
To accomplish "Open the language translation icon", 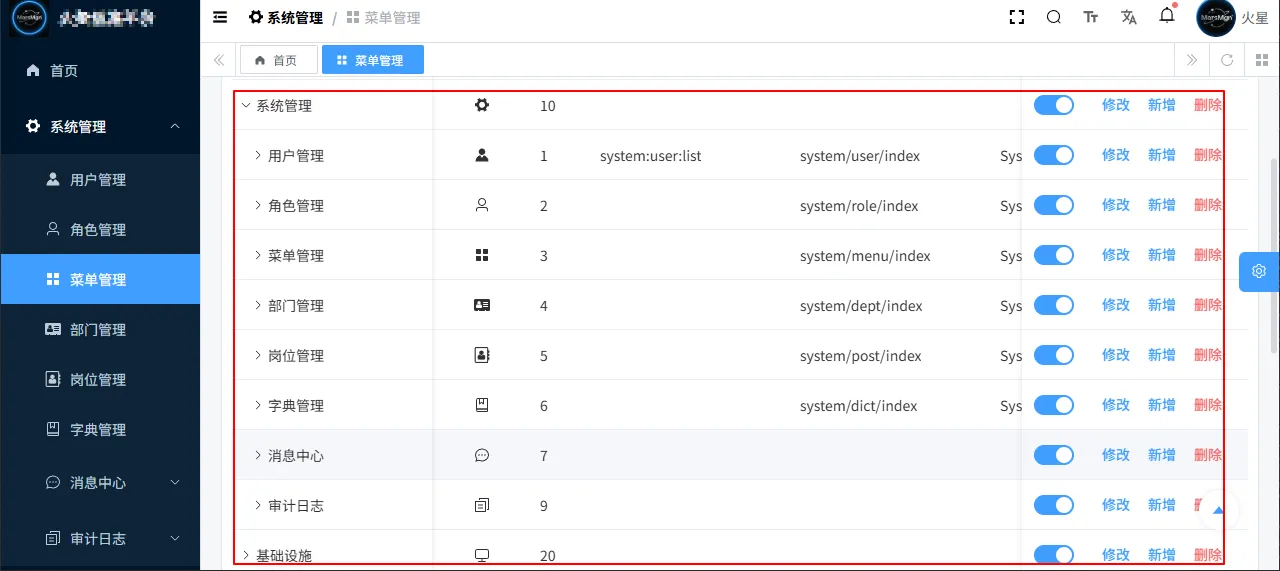I will pos(1129,17).
